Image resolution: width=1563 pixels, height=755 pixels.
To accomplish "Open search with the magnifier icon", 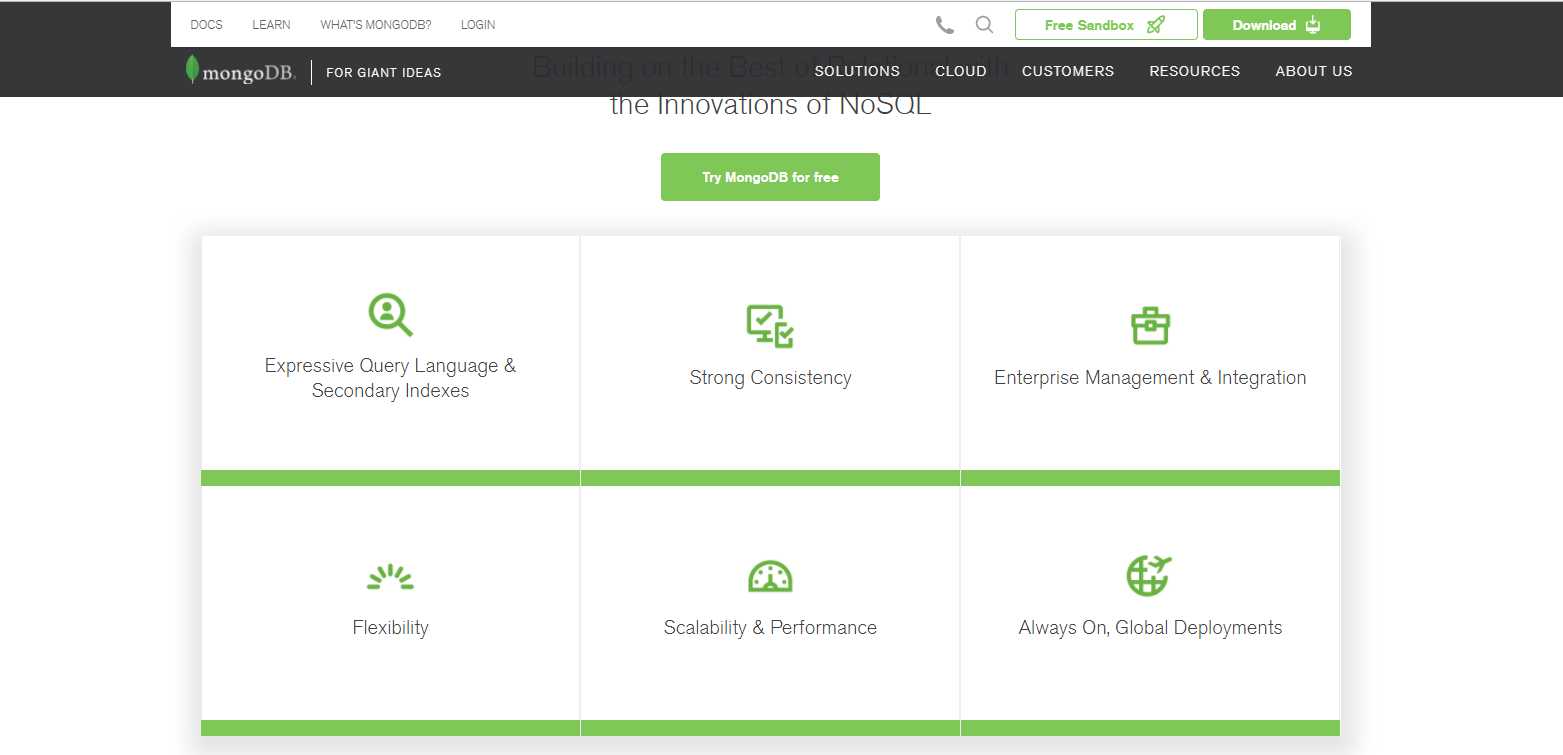I will coord(984,25).
